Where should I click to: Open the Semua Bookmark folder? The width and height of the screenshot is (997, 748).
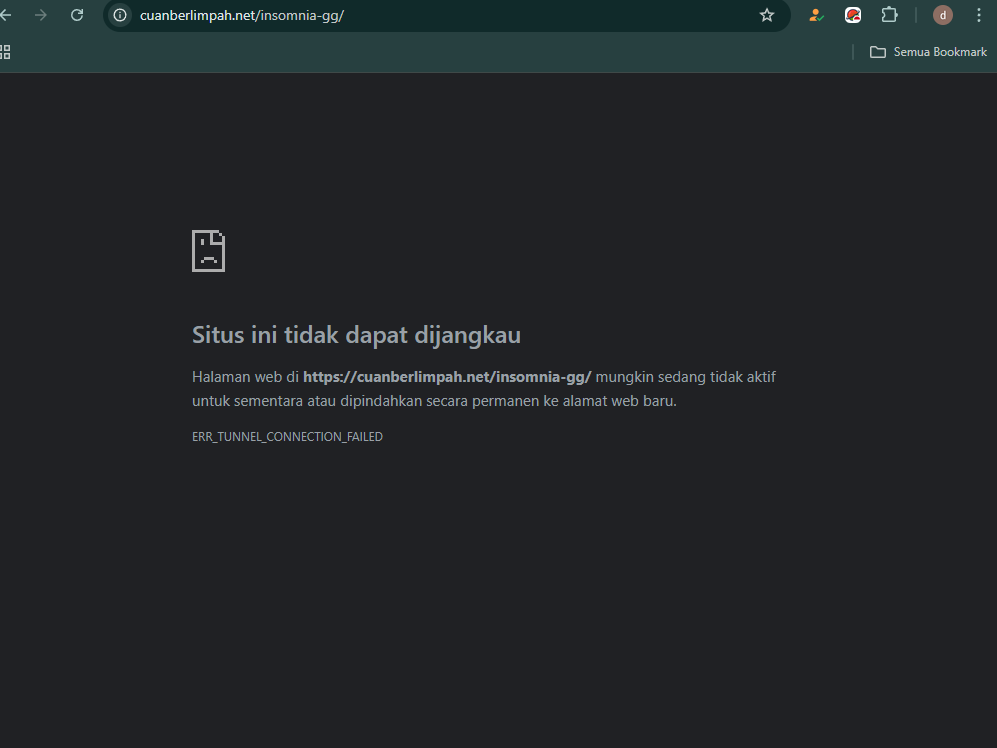coord(928,52)
